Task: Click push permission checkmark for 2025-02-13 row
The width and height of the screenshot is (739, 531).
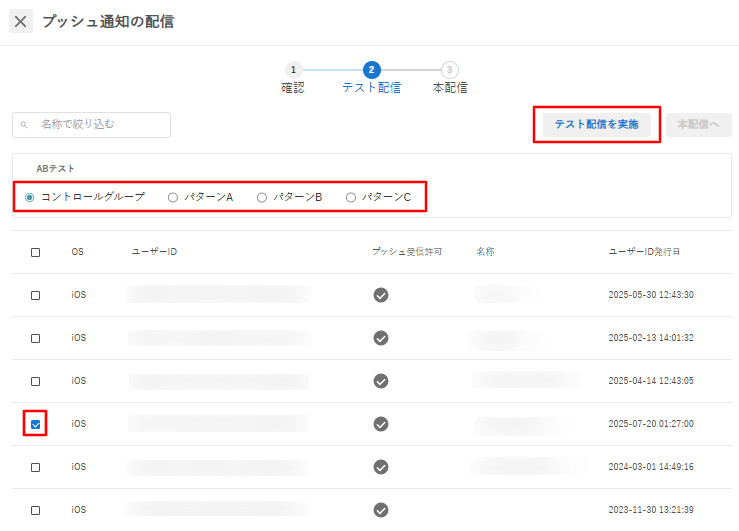Action: pyautogui.click(x=381, y=338)
